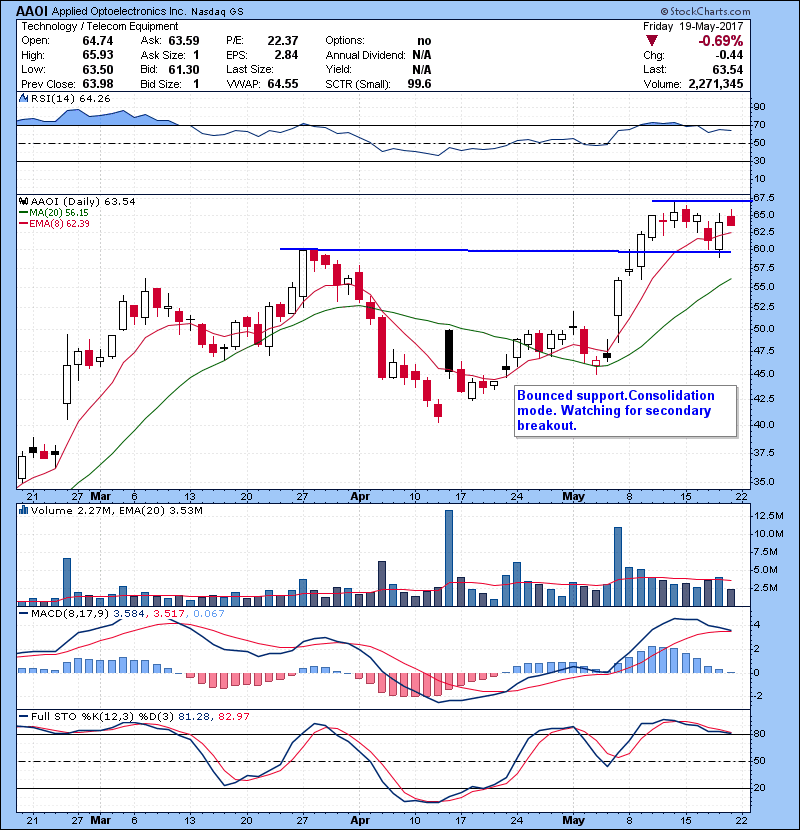Click the VWAP value 64.55
Image resolution: width=800 pixels, height=830 pixels.
coord(283,84)
